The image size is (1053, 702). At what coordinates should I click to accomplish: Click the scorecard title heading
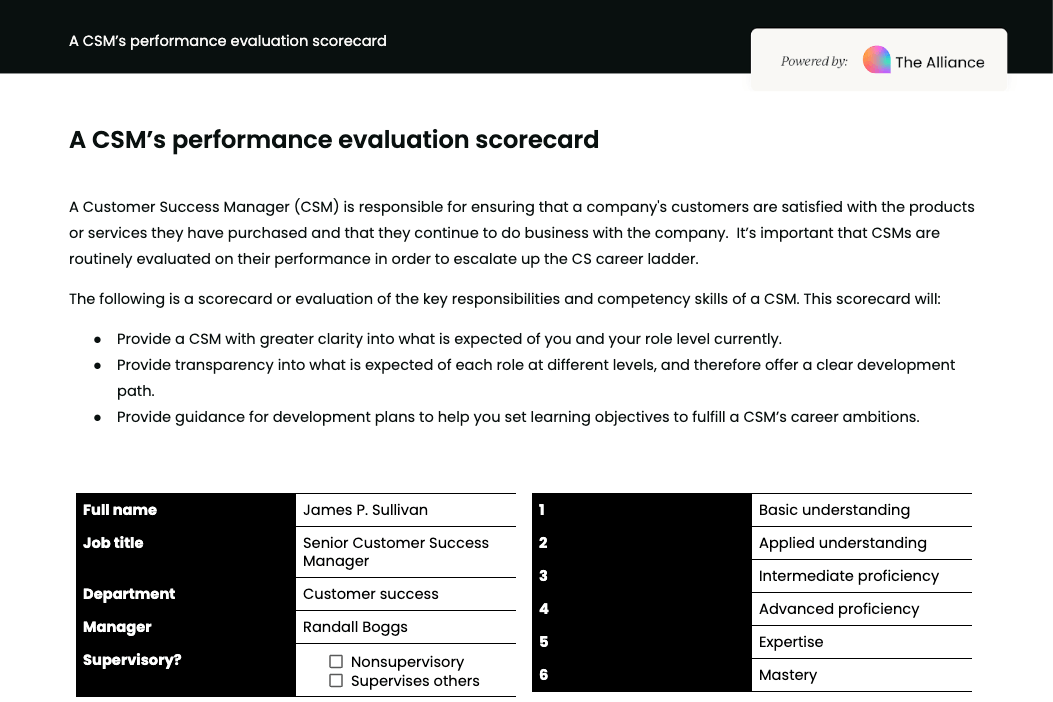(x=333, y=140)
